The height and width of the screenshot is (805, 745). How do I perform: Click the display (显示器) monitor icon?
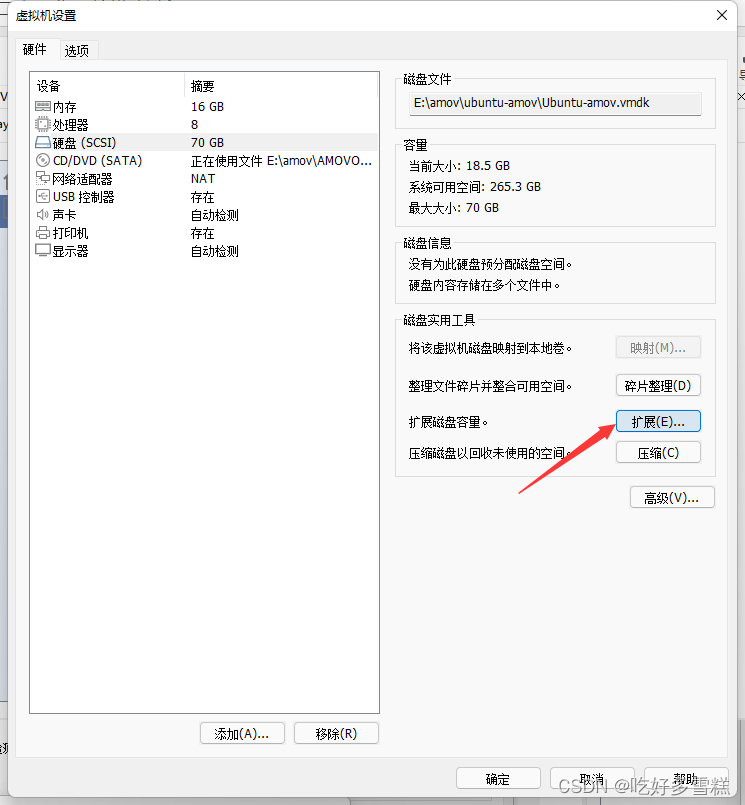coord(43,251)
